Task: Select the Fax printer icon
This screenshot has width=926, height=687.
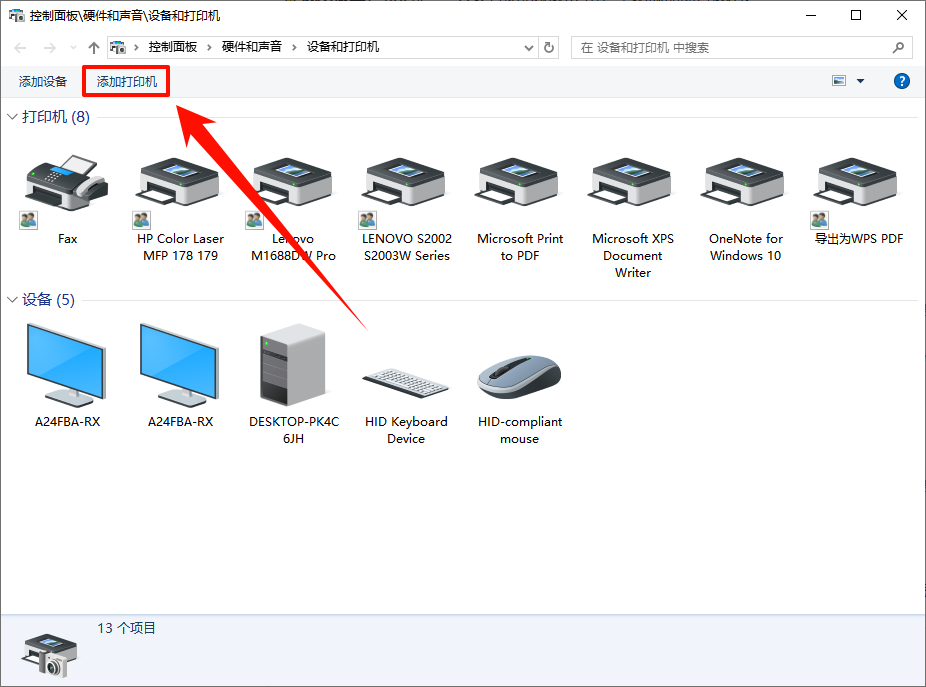Action: tap(67, 183)
